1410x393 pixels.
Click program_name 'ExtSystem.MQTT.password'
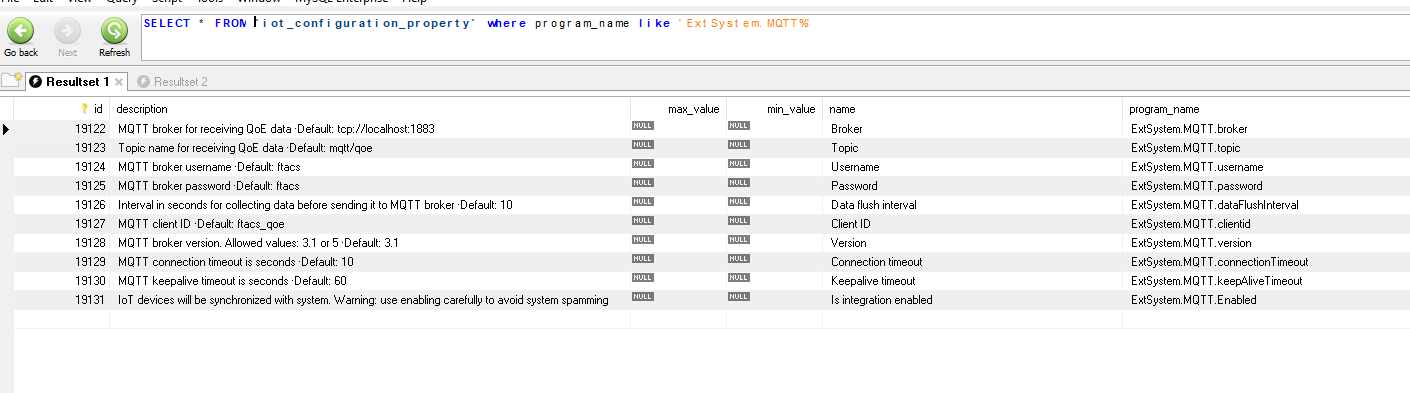(x=1197, y=186)
